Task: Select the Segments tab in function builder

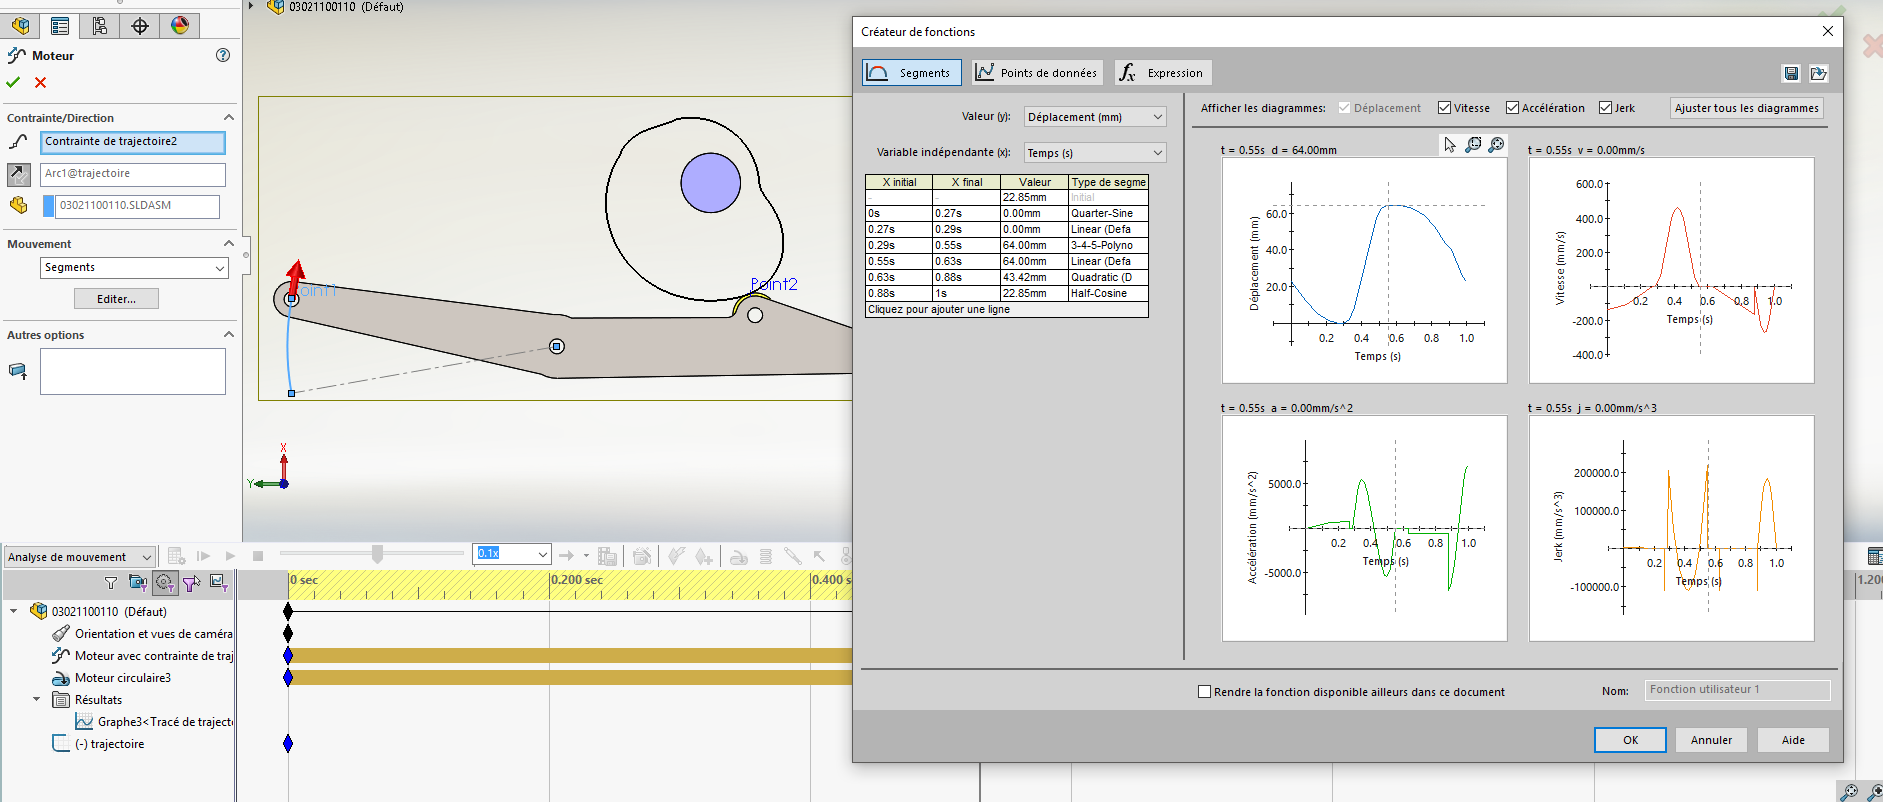Action: (x=912, y=72)
